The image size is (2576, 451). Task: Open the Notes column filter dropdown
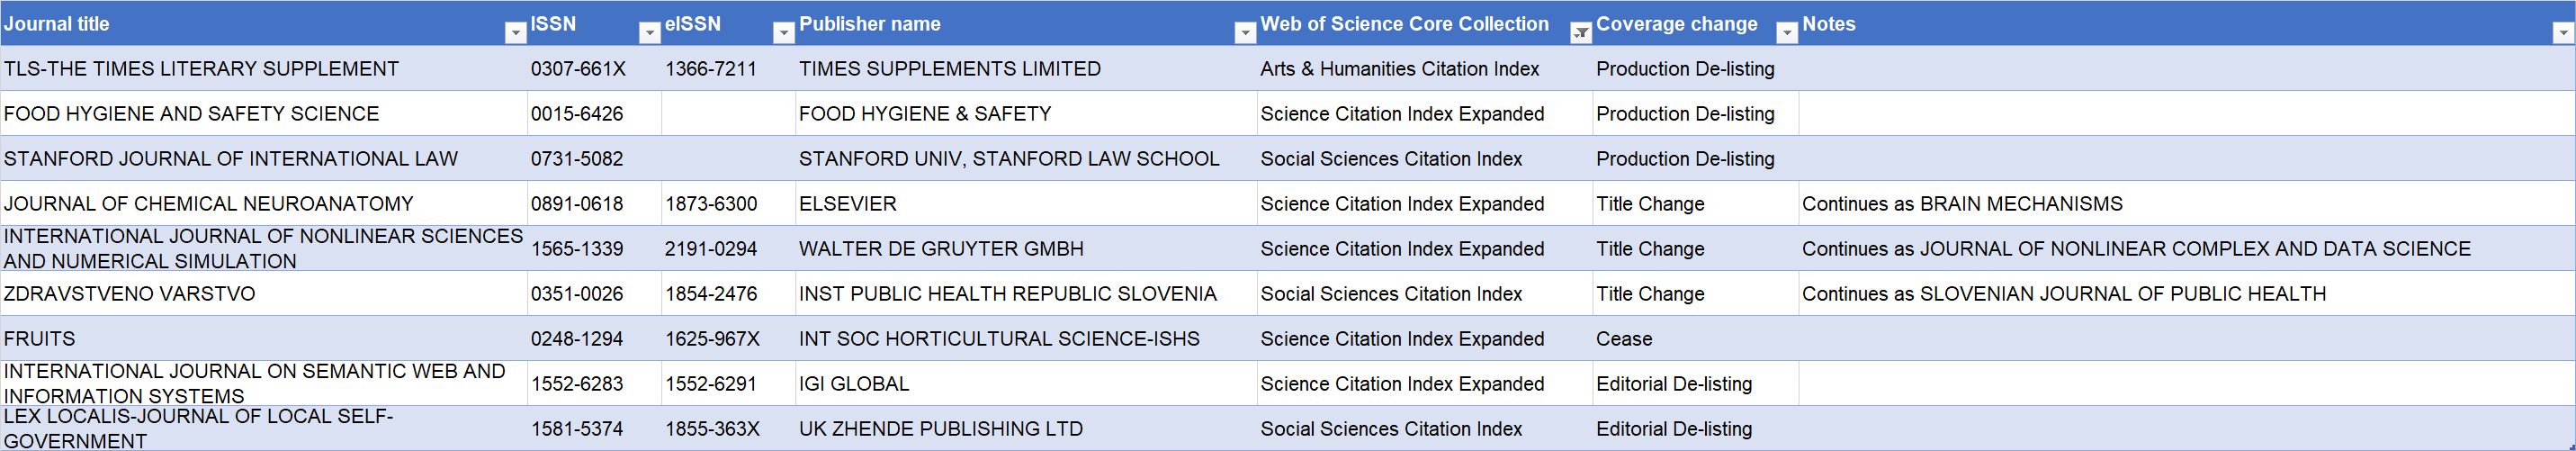click(2563, 33)
